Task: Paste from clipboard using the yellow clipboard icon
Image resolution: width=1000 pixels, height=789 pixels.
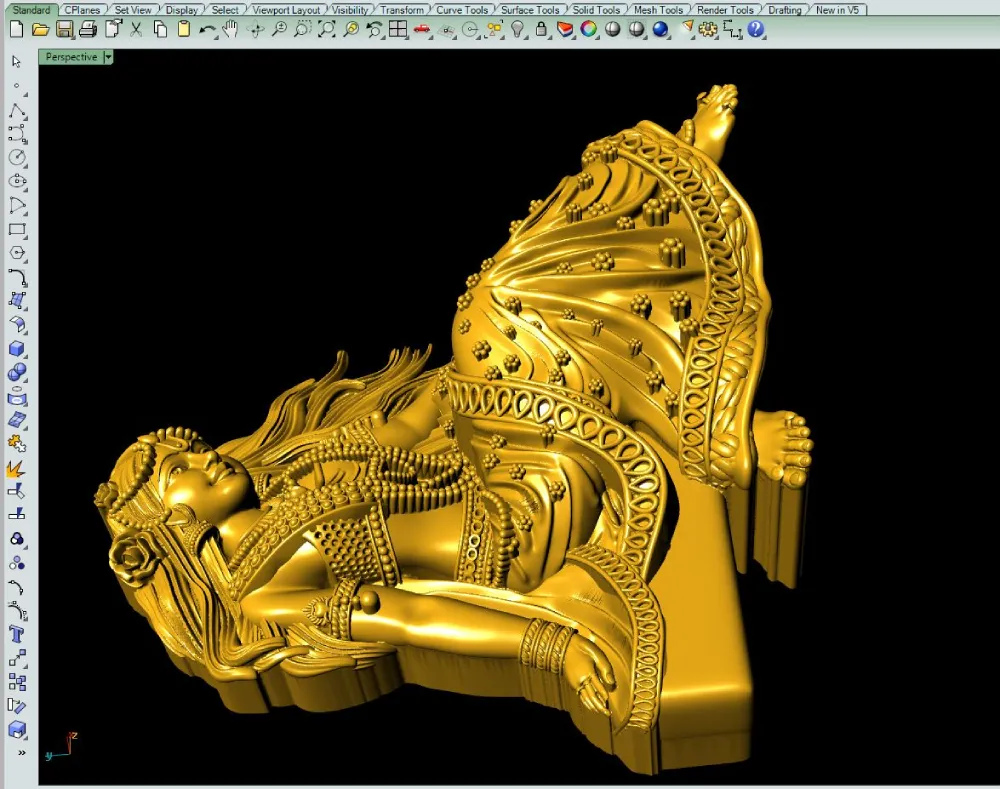Action: [184, 29]
